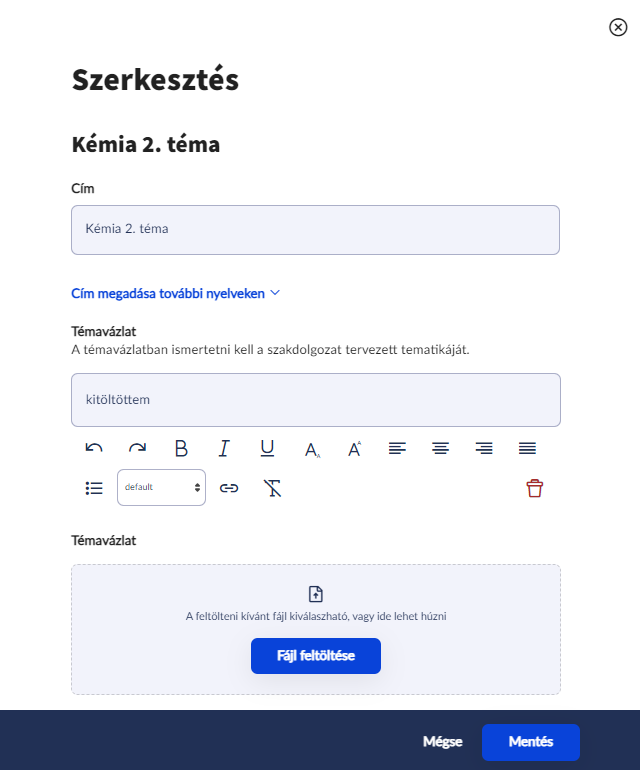Insert a hyperlink with the link icon

[229, 488]
